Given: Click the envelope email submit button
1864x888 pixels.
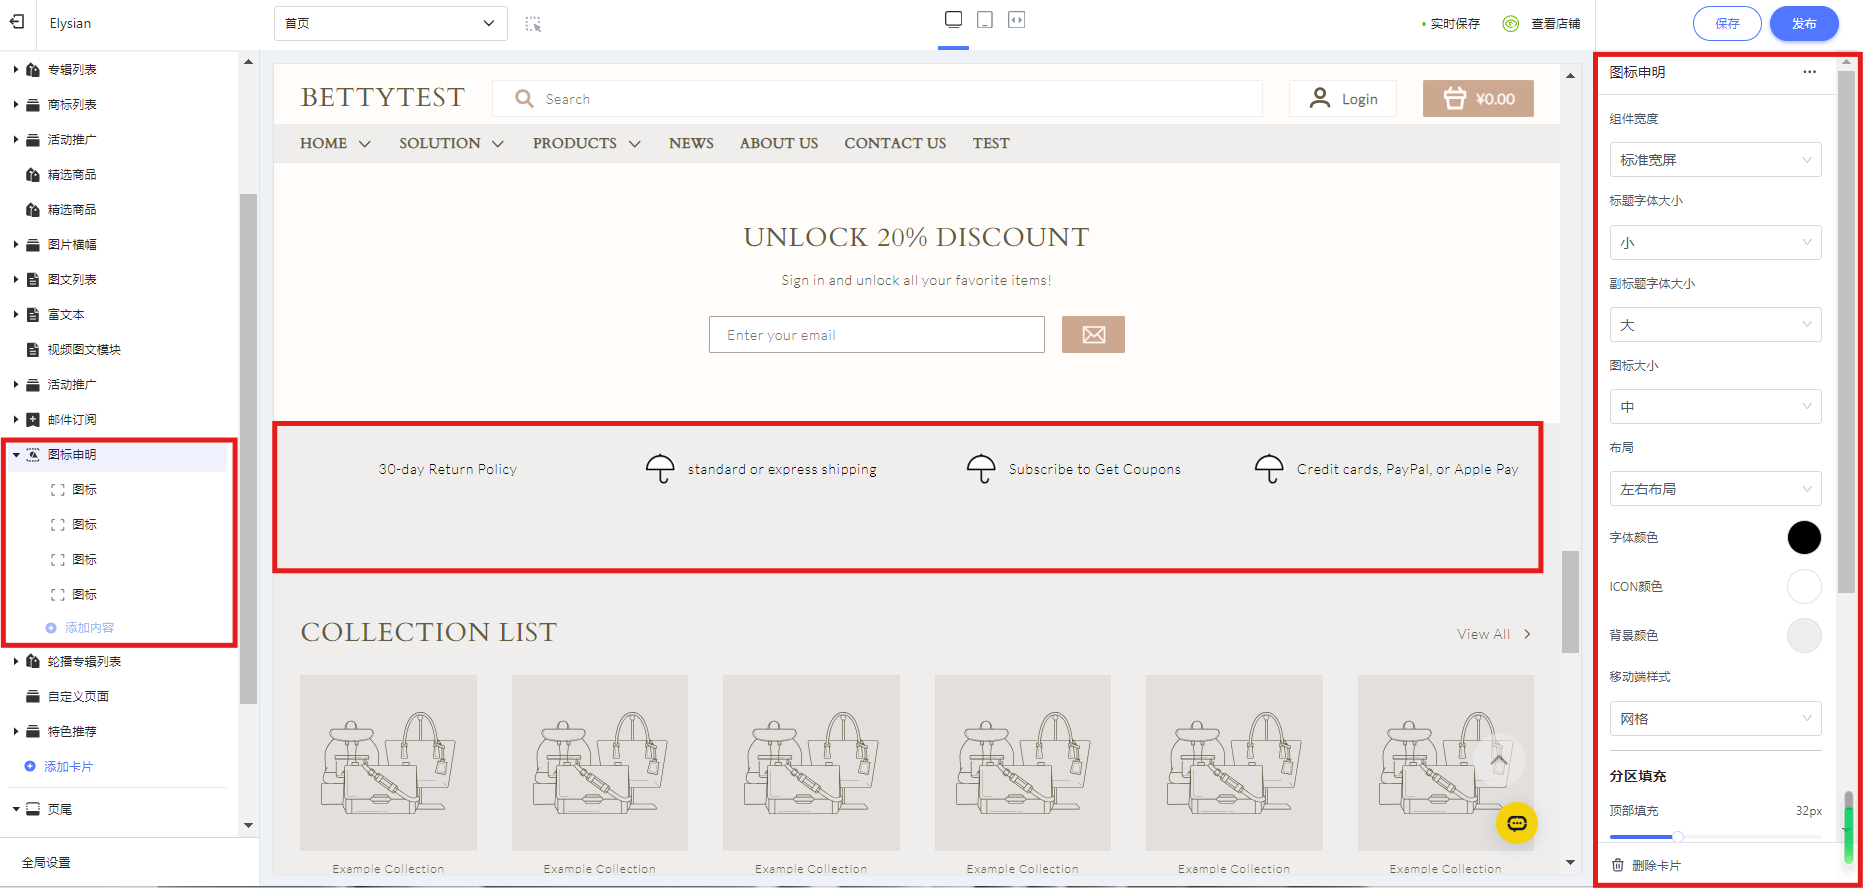Looking at the screenshot, I should (x=1093, y=335).
